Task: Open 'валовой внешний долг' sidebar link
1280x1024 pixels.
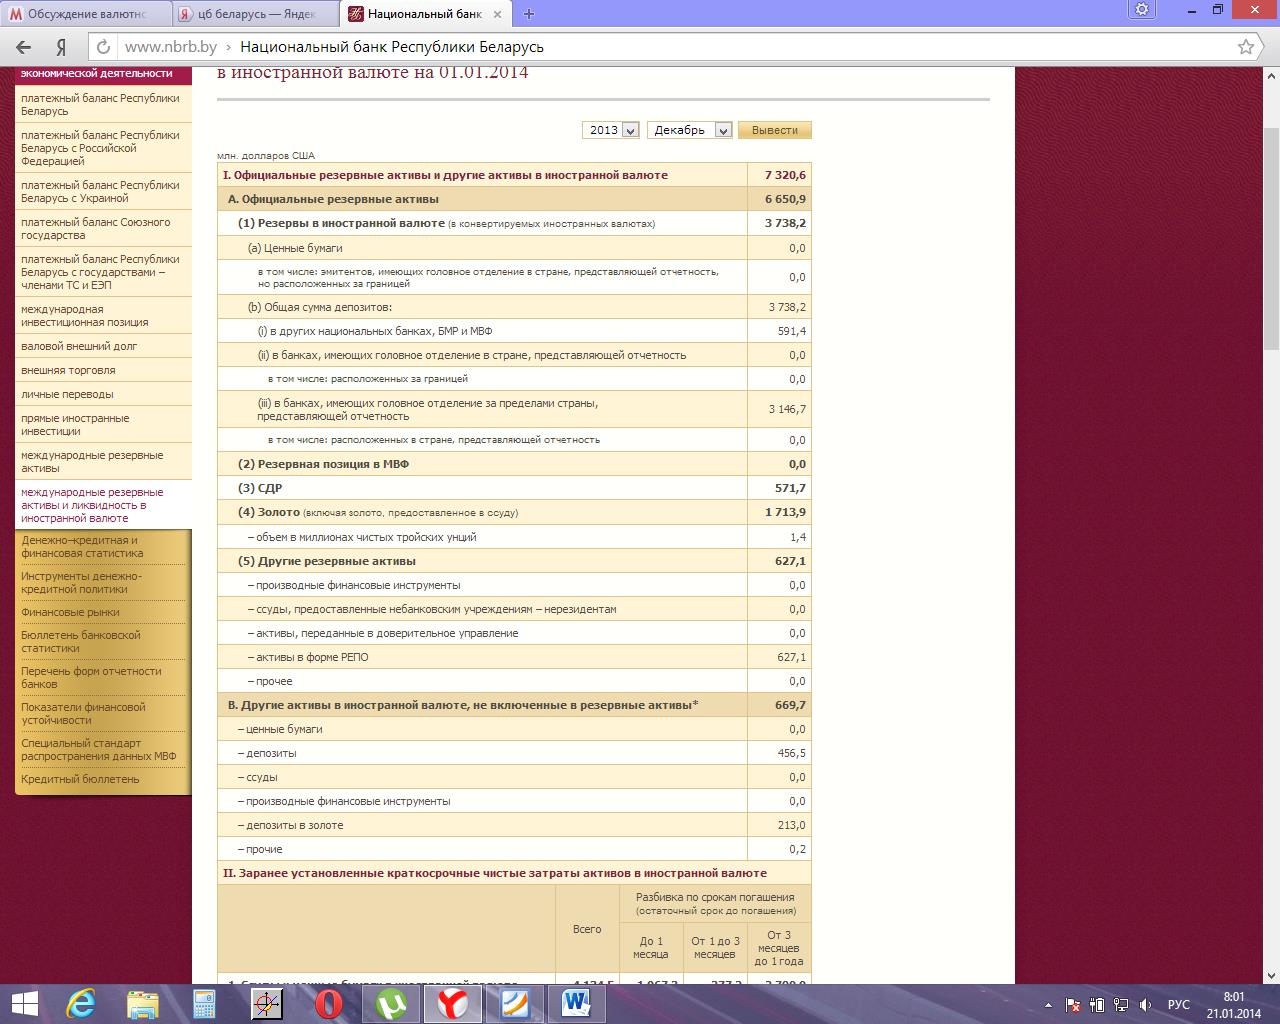Action: pyautogui.click(x=79, y=346)
